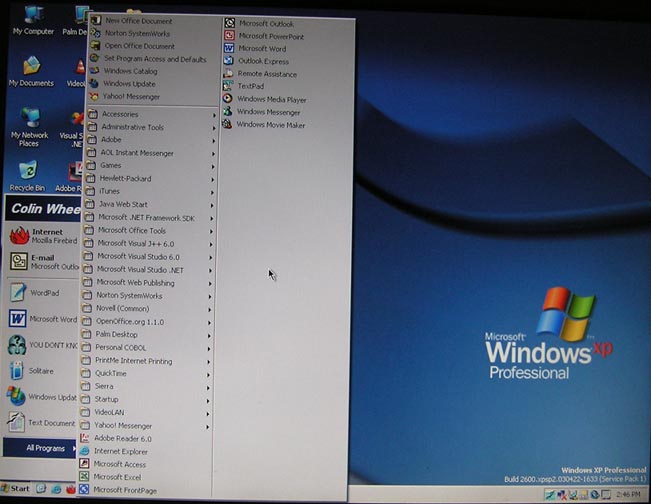The width and height of the screenshot is (651, 504).
Task: Click the Start button
Action: [x=16, y=489]
